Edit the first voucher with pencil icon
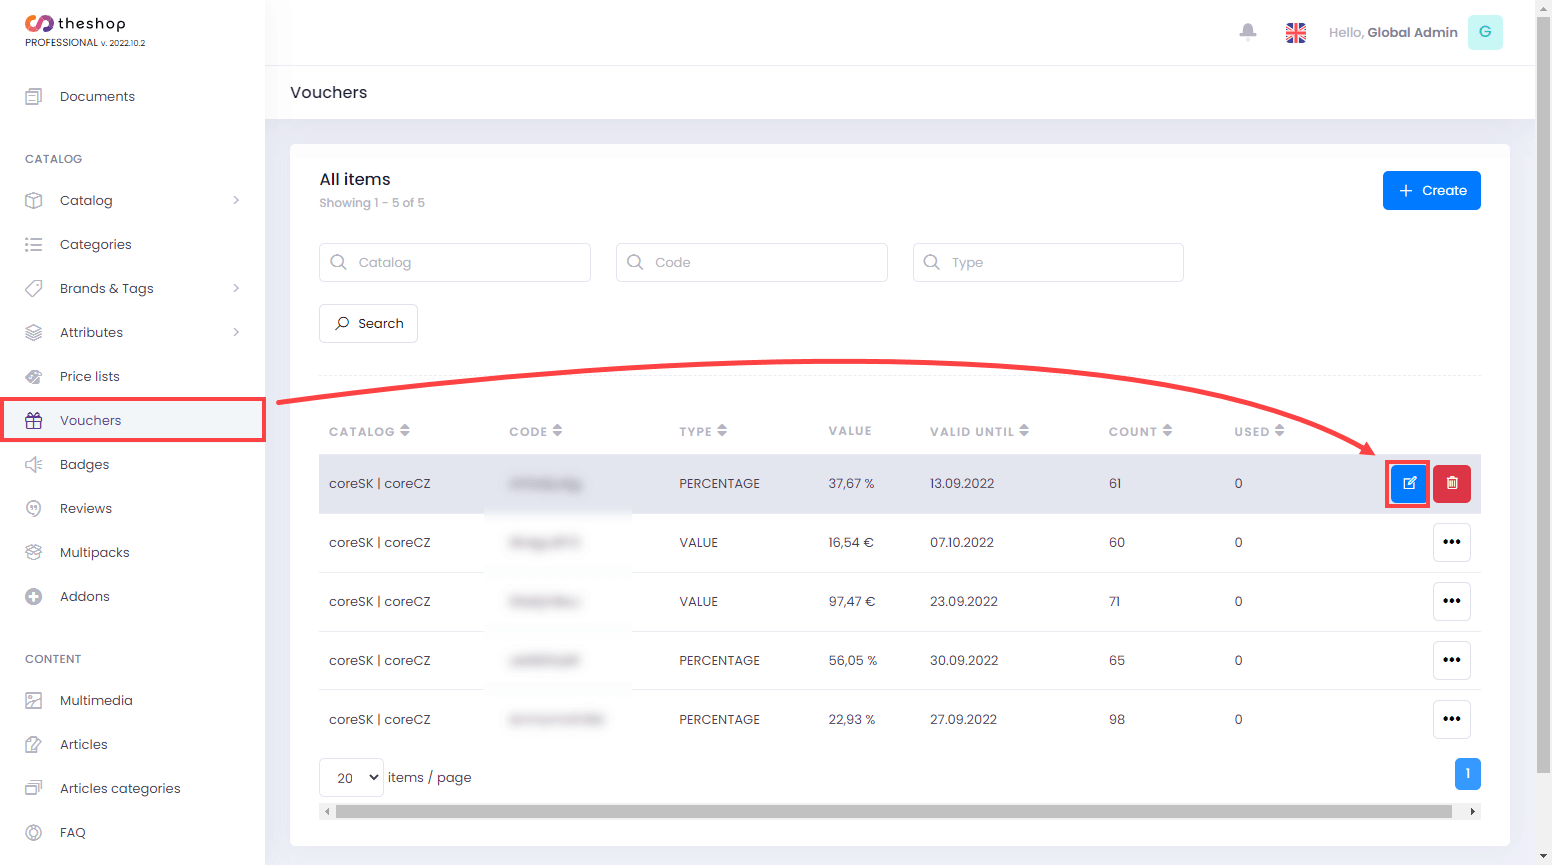The image size is (1552, 865). pyautogui.click(x=1409, y=483)
